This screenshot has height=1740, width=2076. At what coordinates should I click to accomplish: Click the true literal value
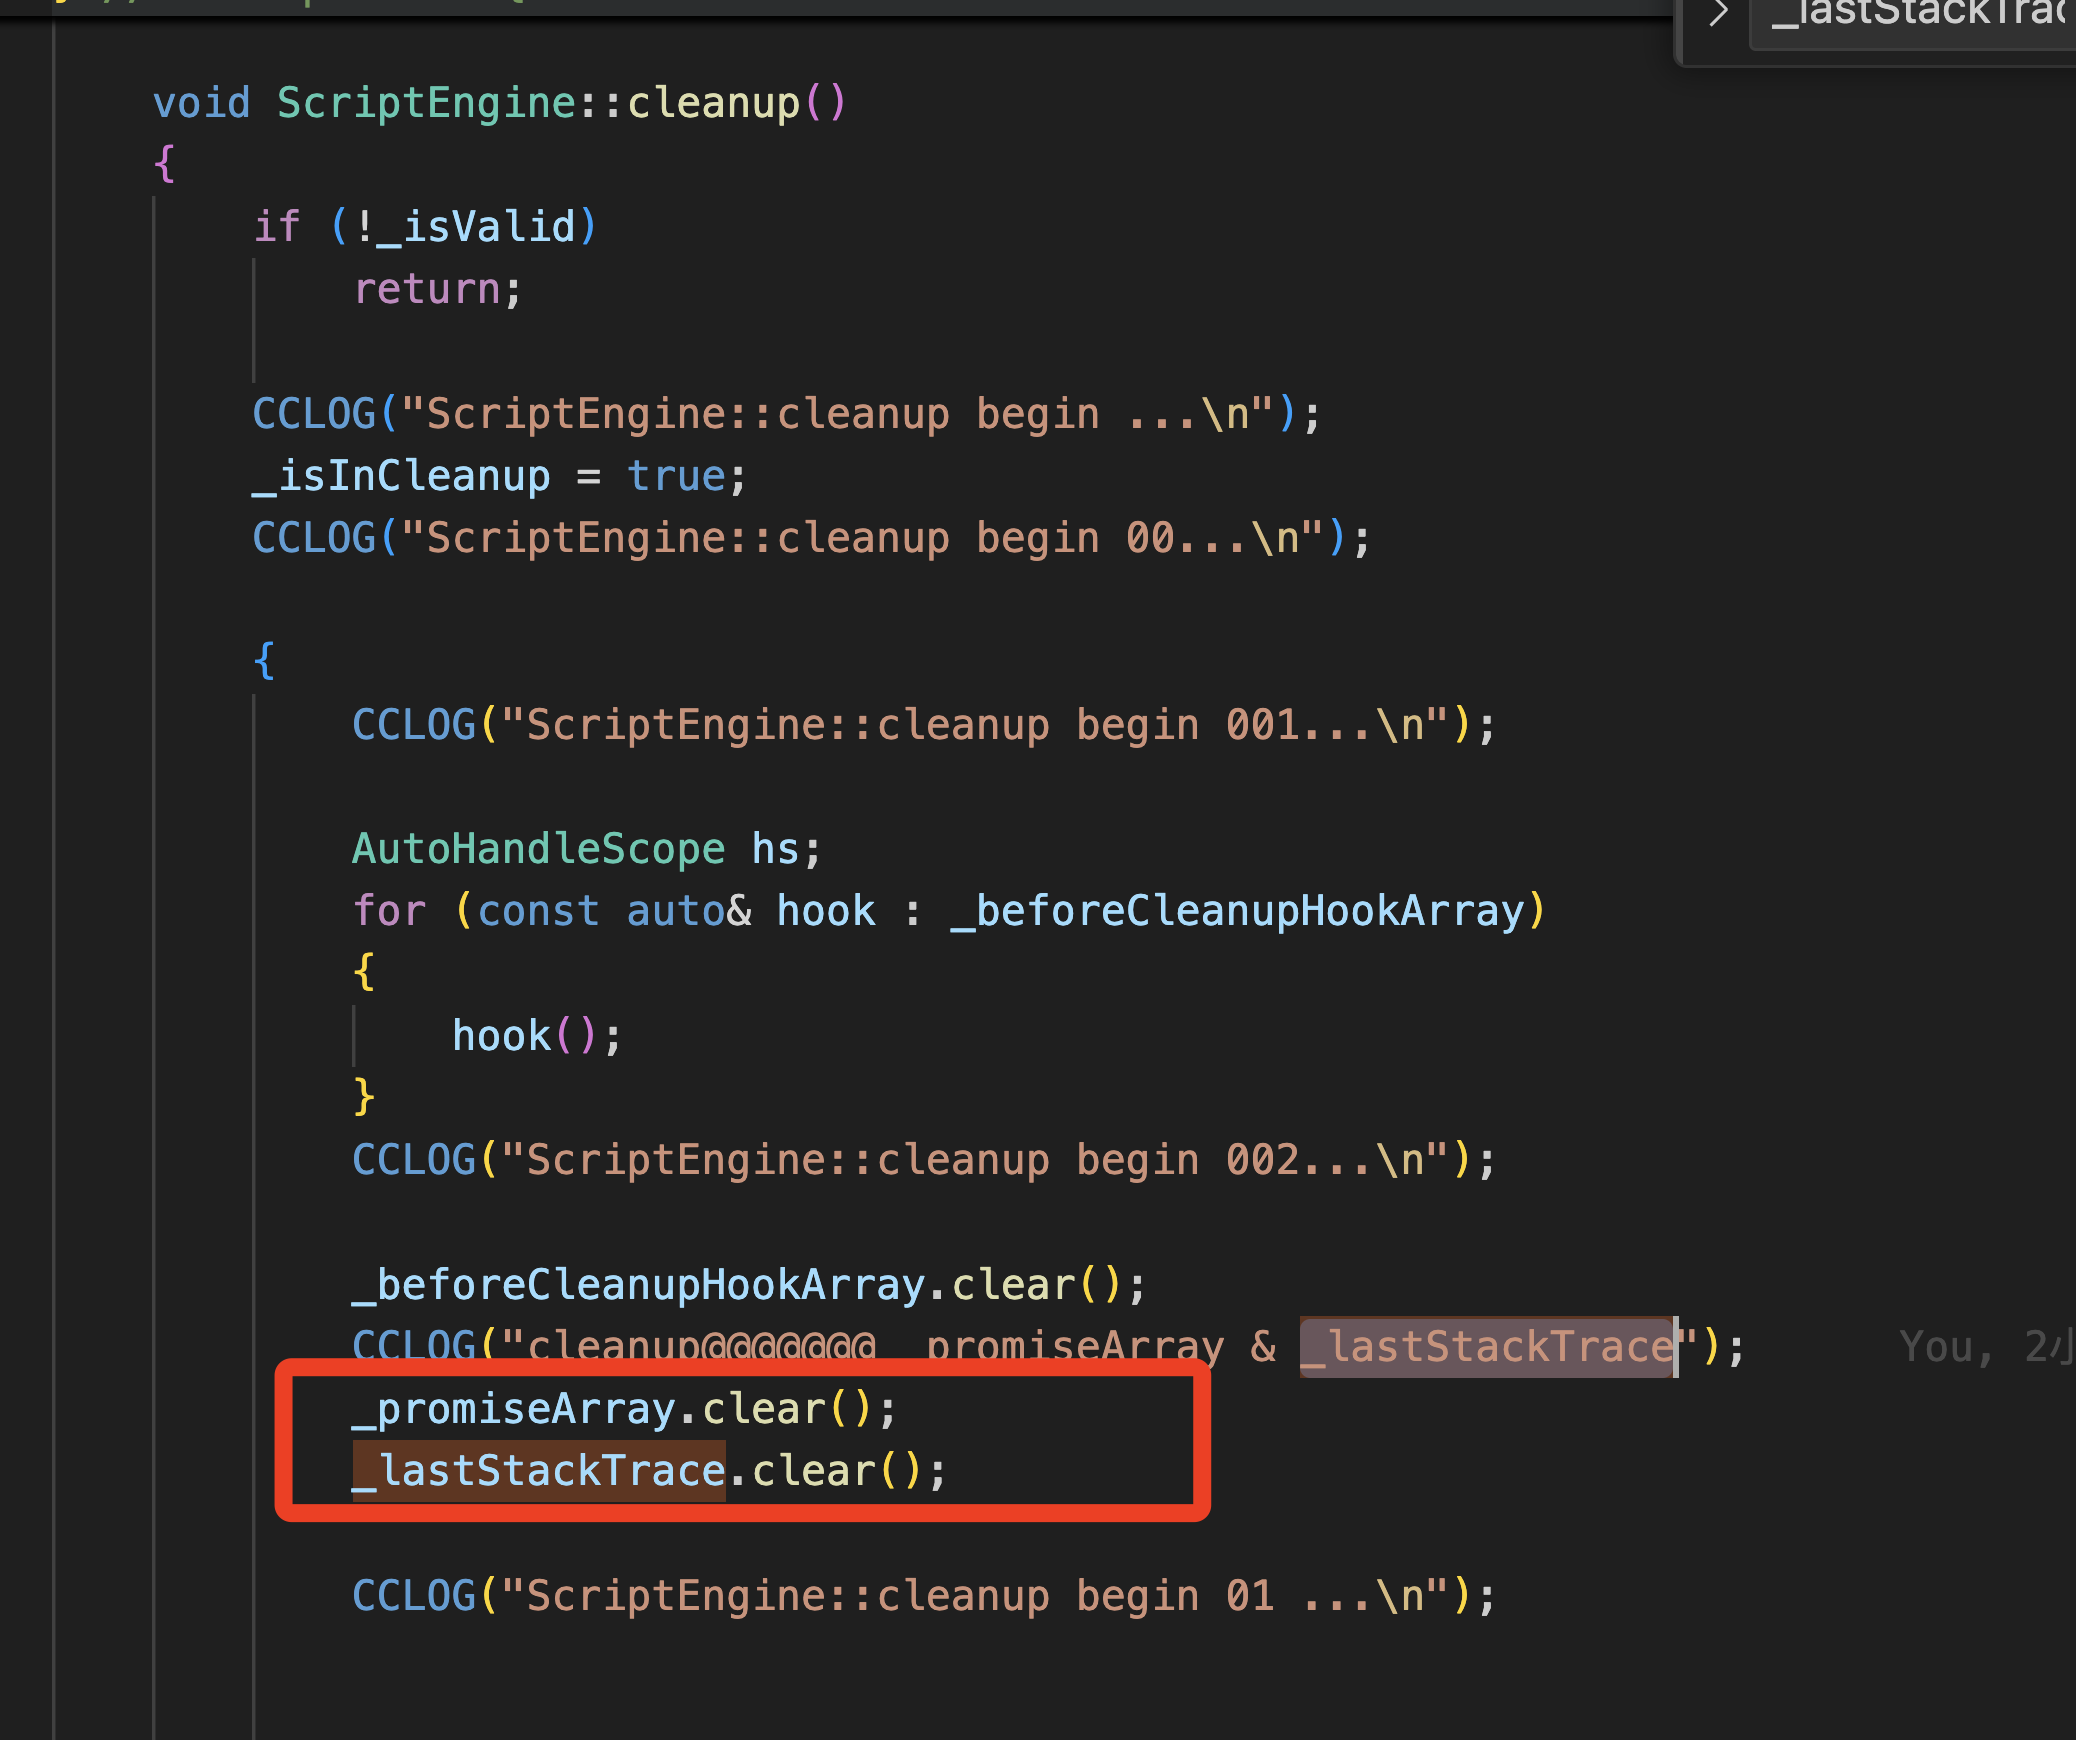[676, 476]
